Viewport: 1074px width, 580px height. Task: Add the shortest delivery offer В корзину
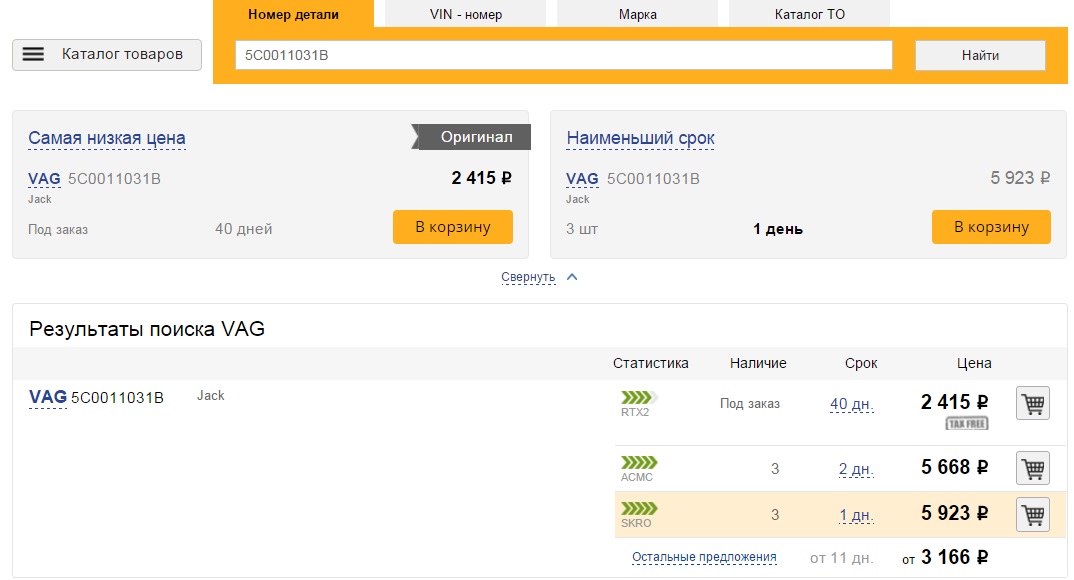tap(991, 227)
